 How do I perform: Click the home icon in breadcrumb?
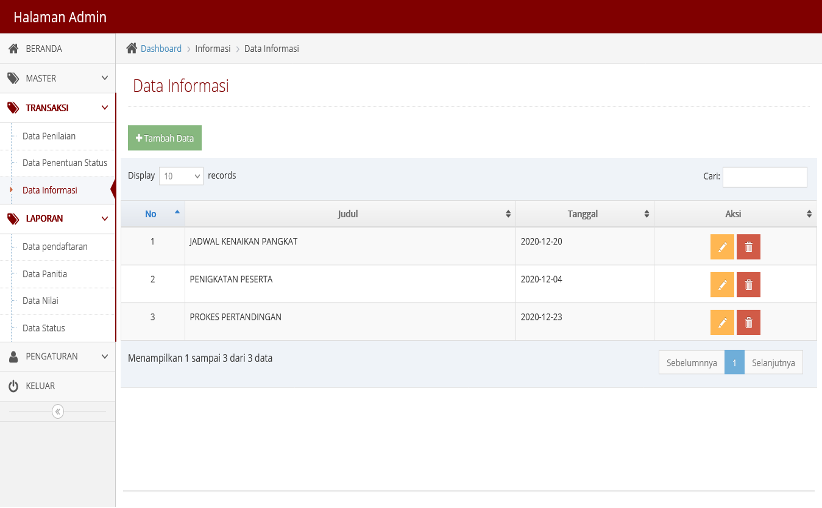(132, 48)
